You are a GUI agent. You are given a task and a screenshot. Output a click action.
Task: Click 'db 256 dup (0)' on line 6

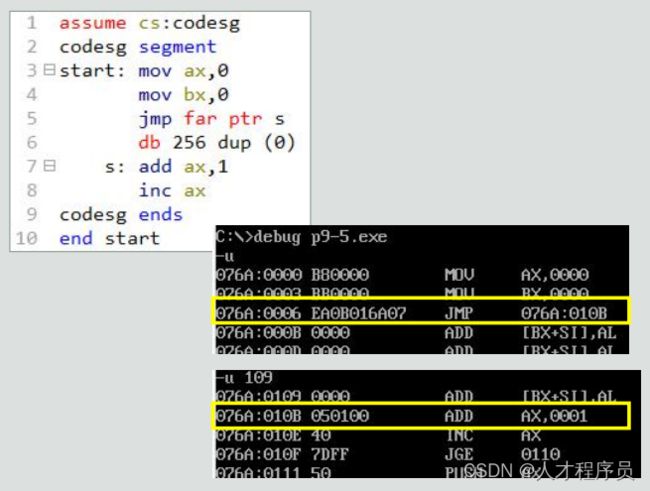[x=216, y=143]
